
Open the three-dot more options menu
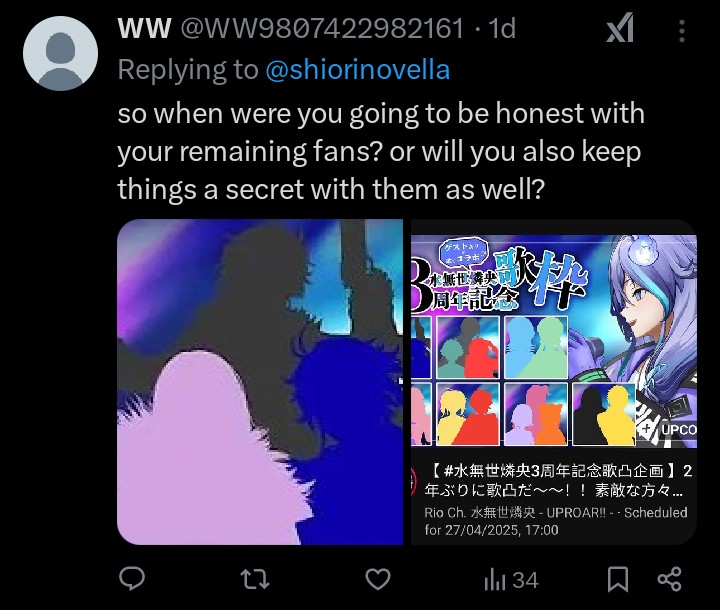coord(682,31)
